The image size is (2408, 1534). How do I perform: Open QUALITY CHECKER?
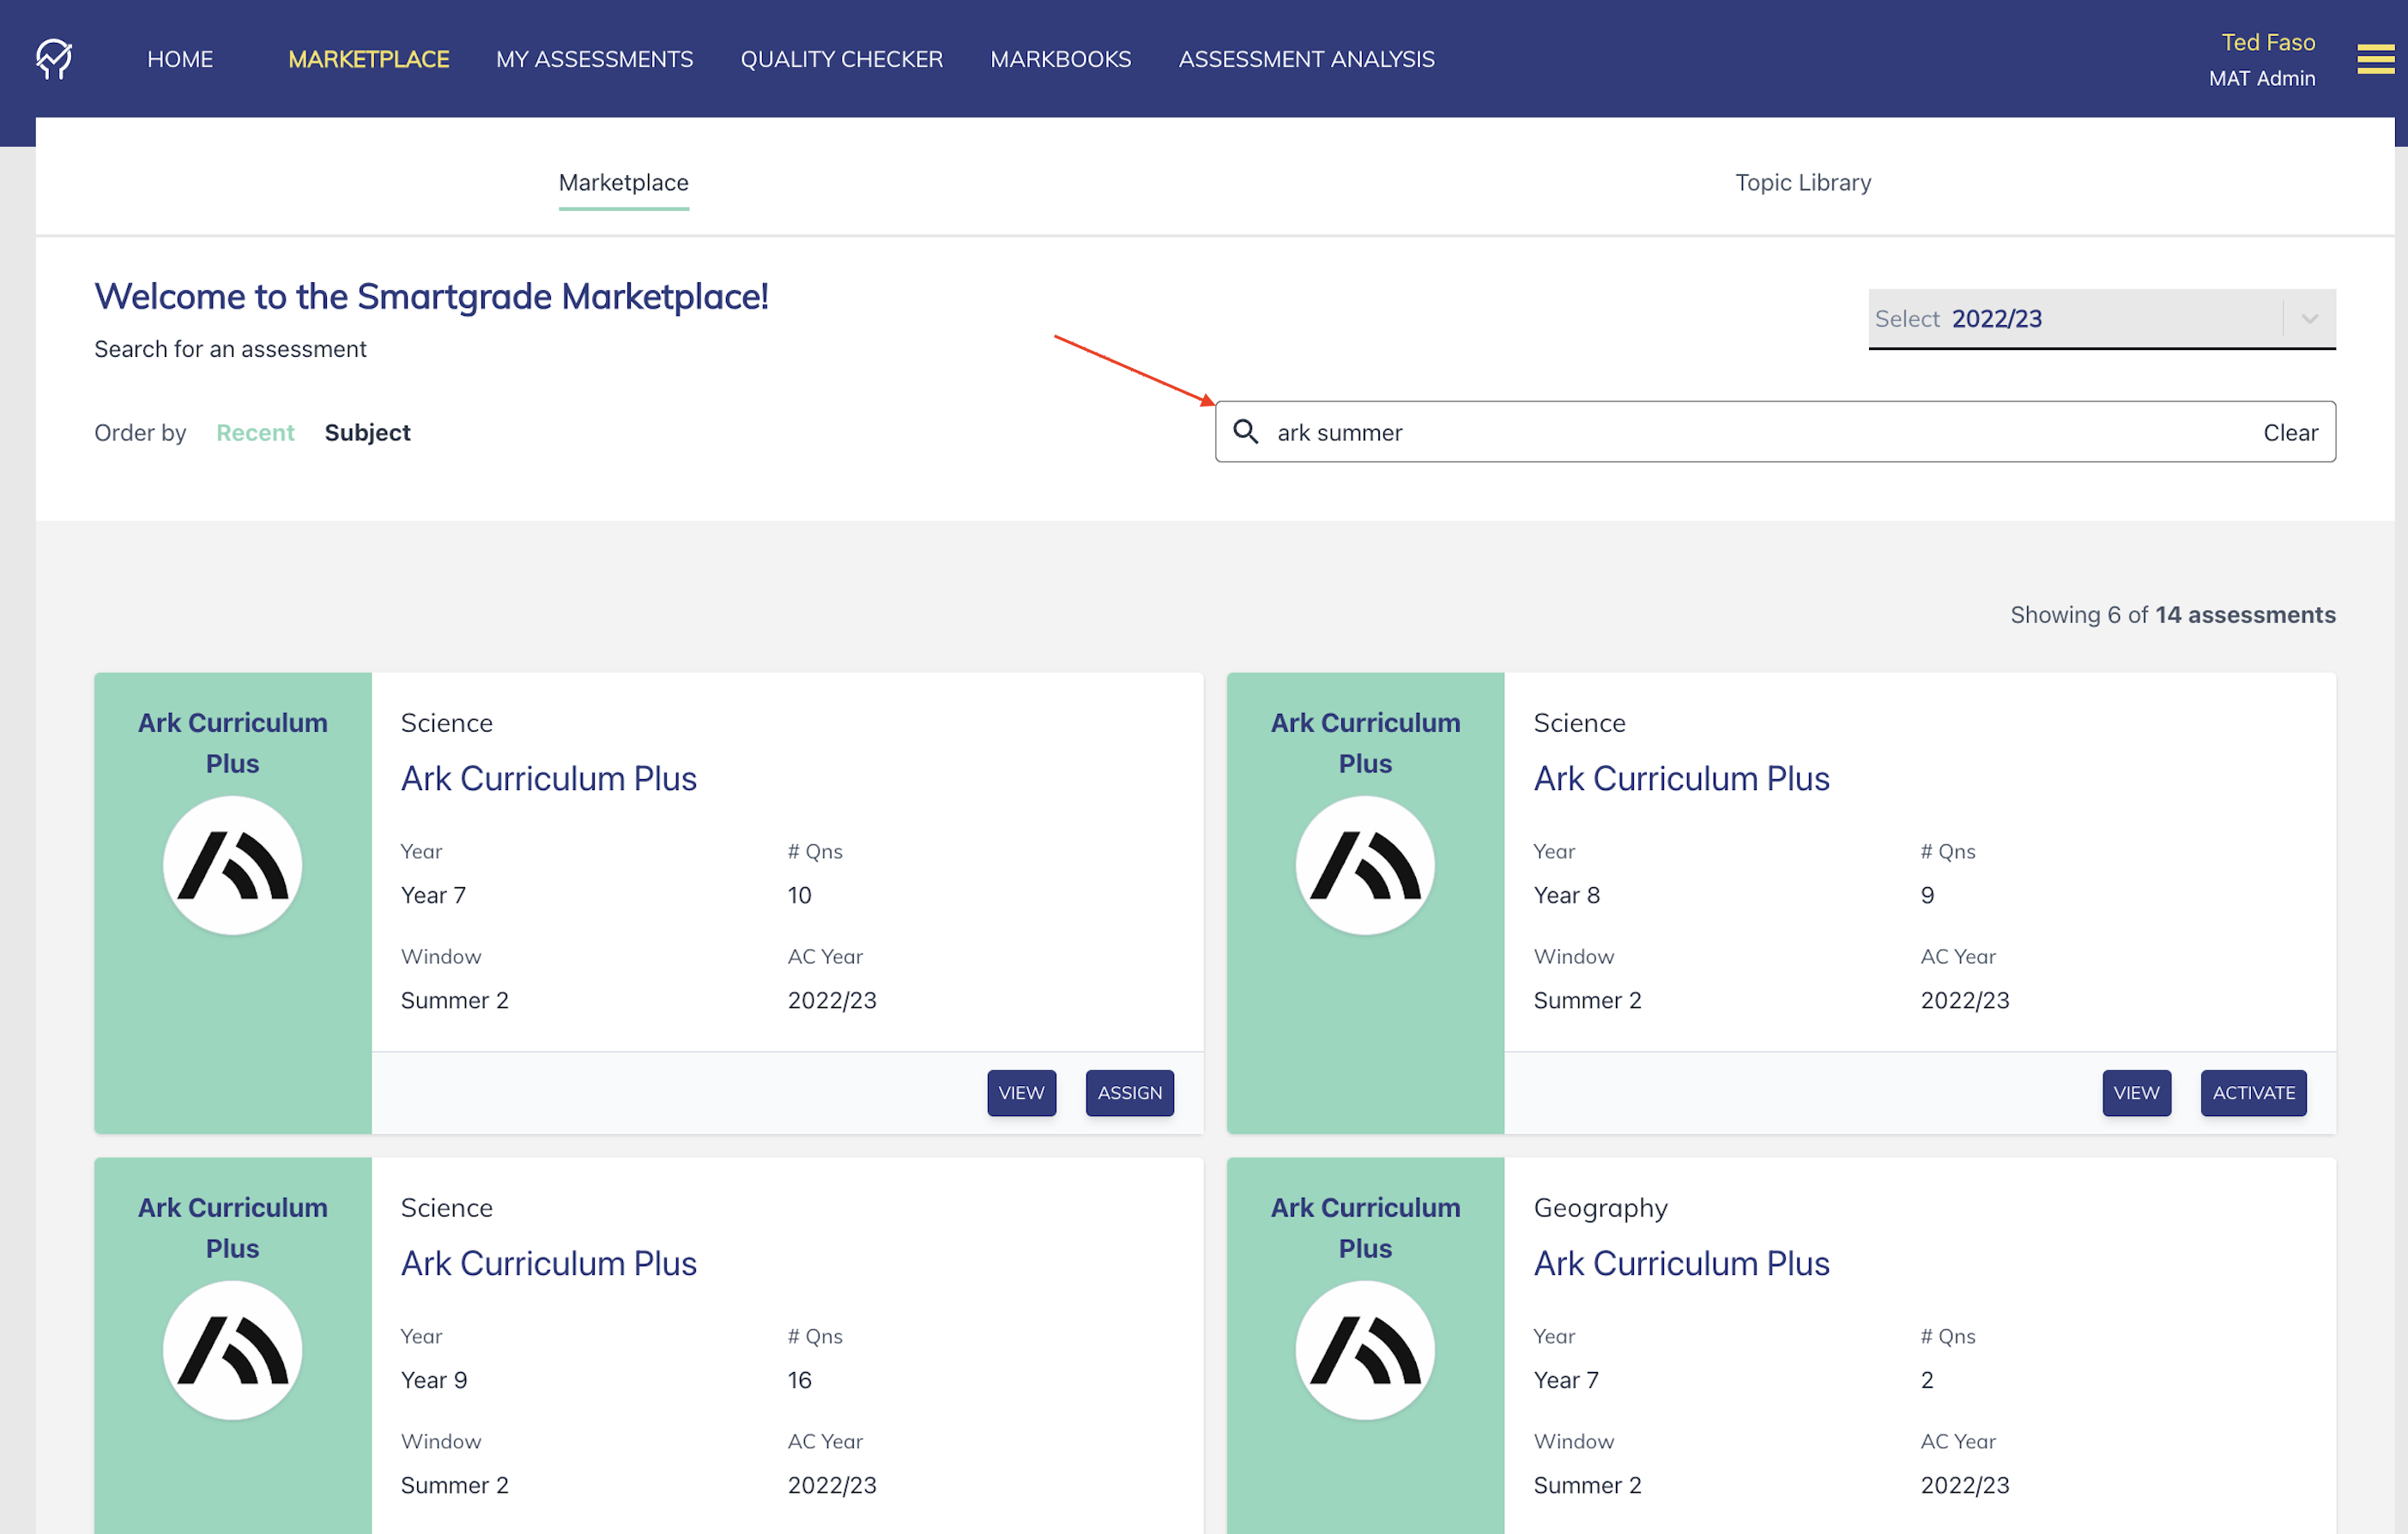[x=842, y=59]
